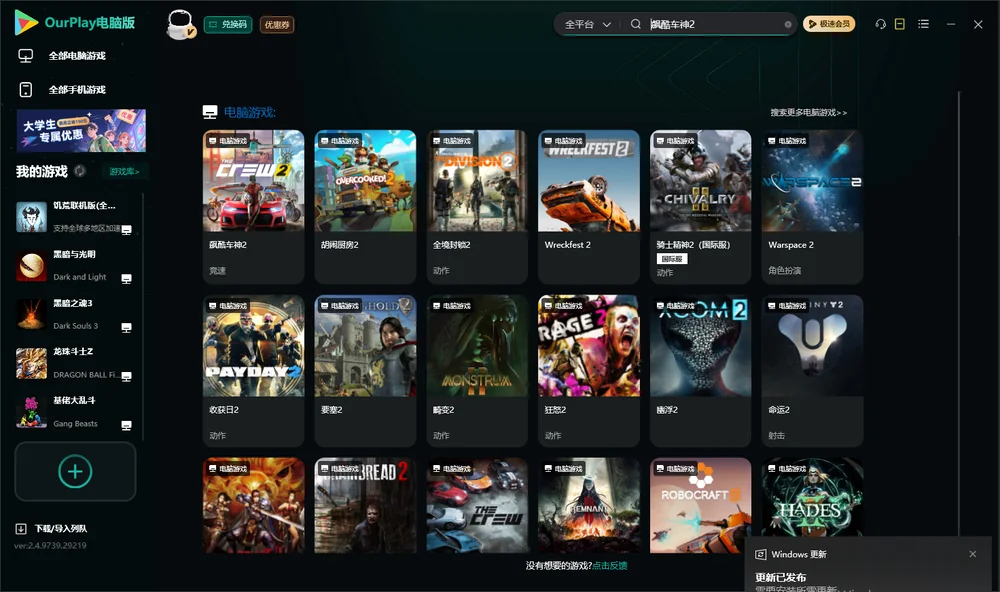This screenshot has height=592, width=1000.
Task: Expand the 全平台 platform dropdown
Action: [x=587, y=24]
